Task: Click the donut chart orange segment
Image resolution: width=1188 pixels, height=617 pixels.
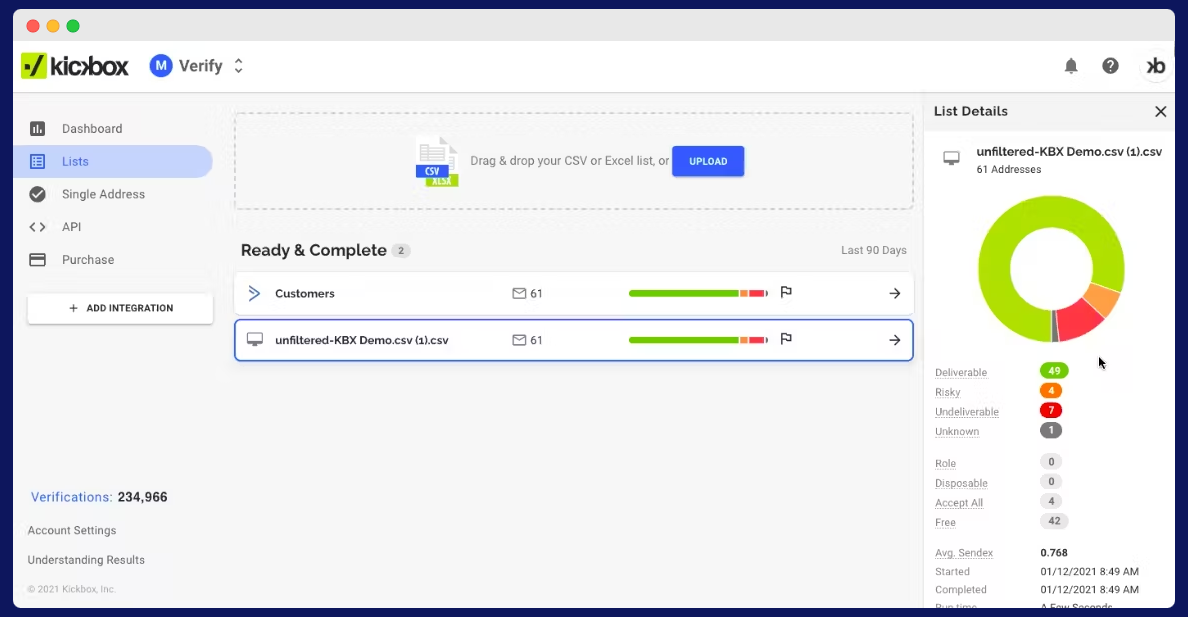Action: (1102, 298)
